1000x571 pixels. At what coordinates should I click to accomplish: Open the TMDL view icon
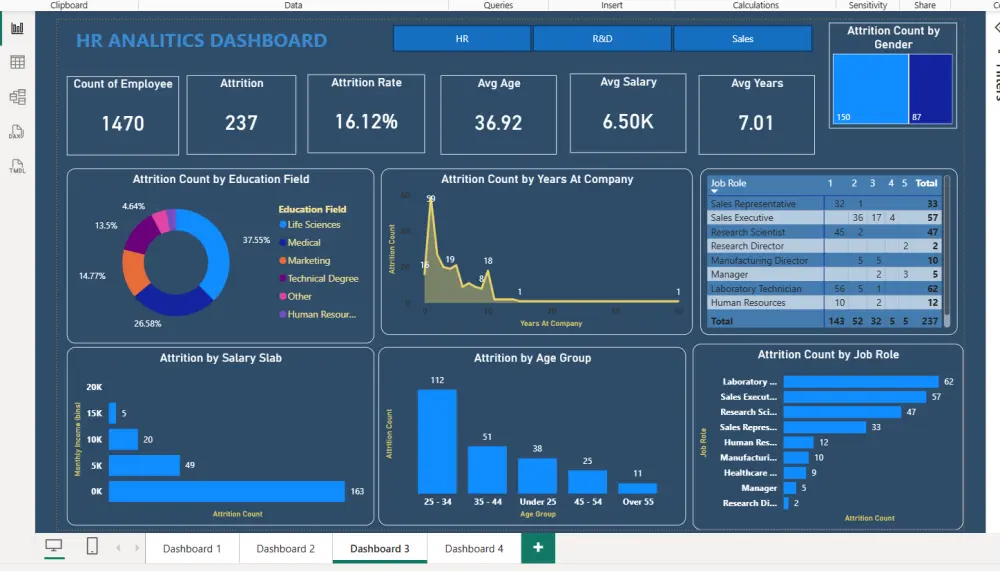point(17,167)
